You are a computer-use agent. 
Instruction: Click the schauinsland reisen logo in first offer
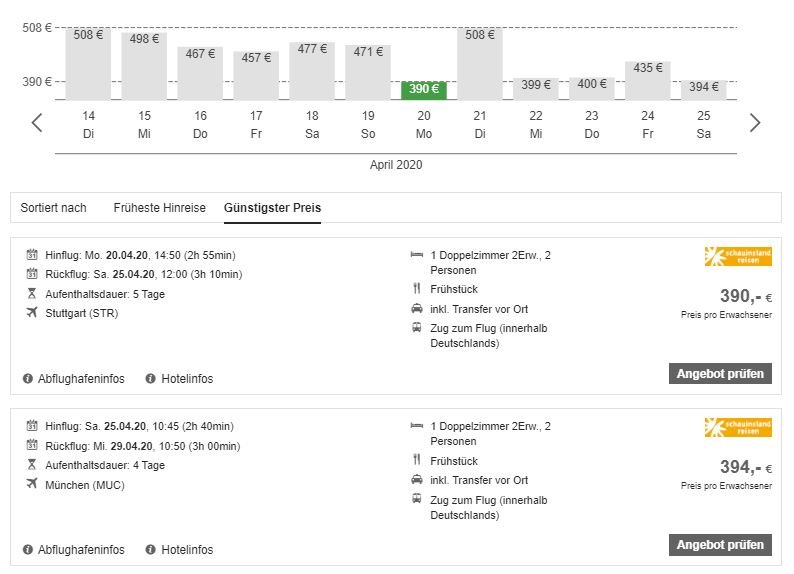(738, 256)
